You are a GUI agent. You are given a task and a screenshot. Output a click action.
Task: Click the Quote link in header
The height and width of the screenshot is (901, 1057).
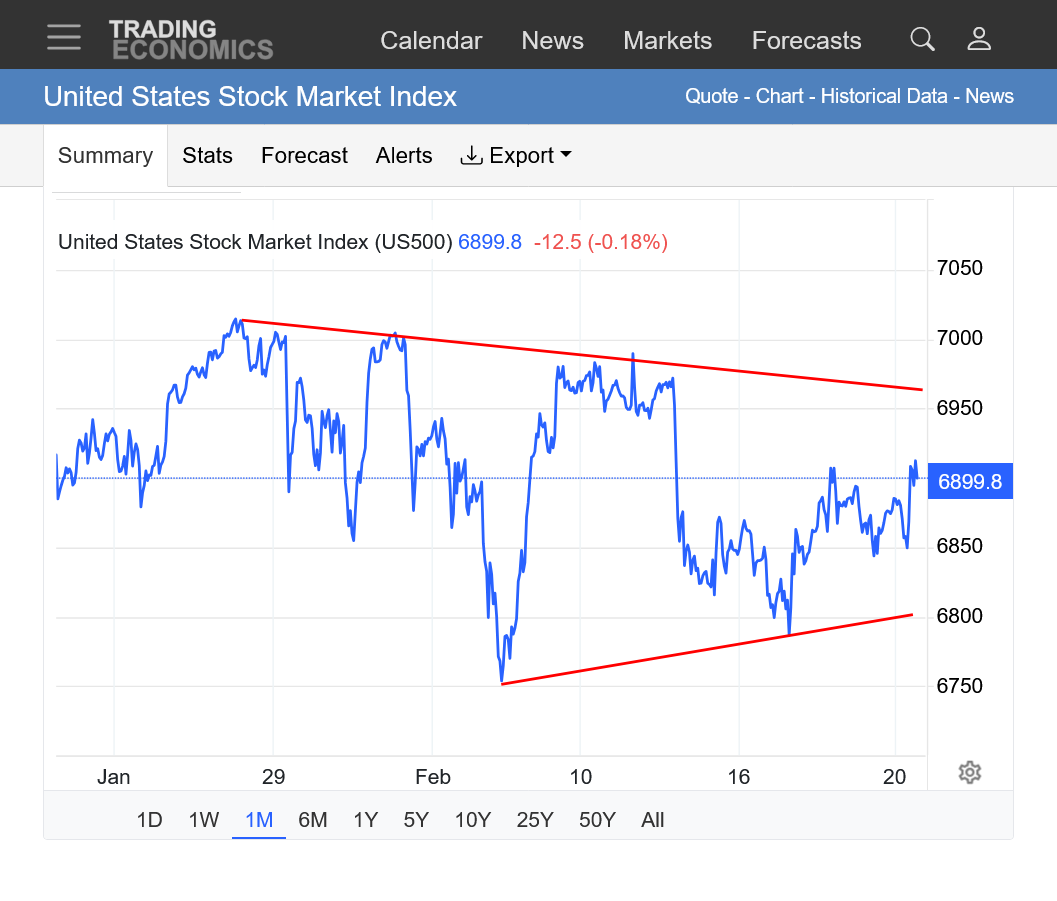coord(711,97)
